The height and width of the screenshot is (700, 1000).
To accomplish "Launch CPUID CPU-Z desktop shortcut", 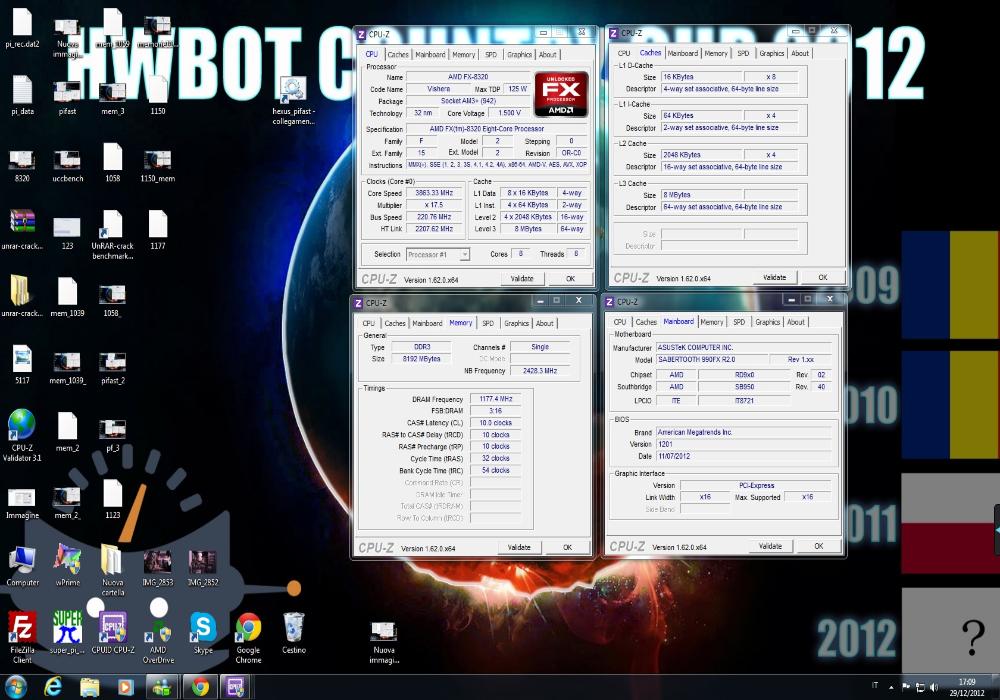I will click(113, 632).
